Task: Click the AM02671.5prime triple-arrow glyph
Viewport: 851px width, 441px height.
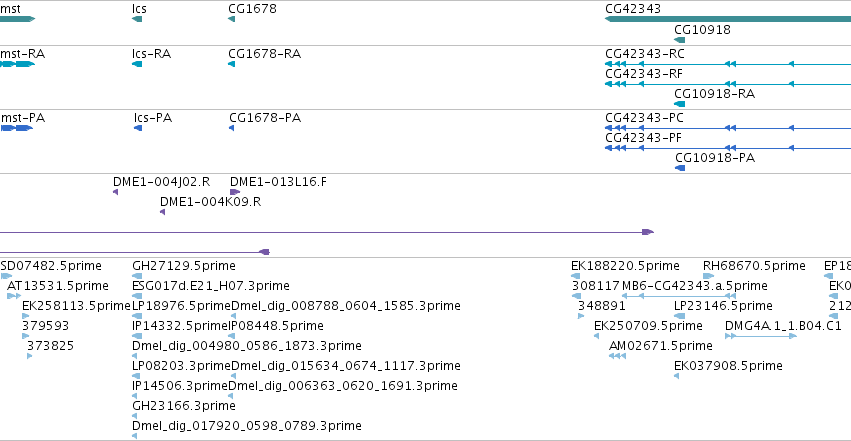Action: 618,356
